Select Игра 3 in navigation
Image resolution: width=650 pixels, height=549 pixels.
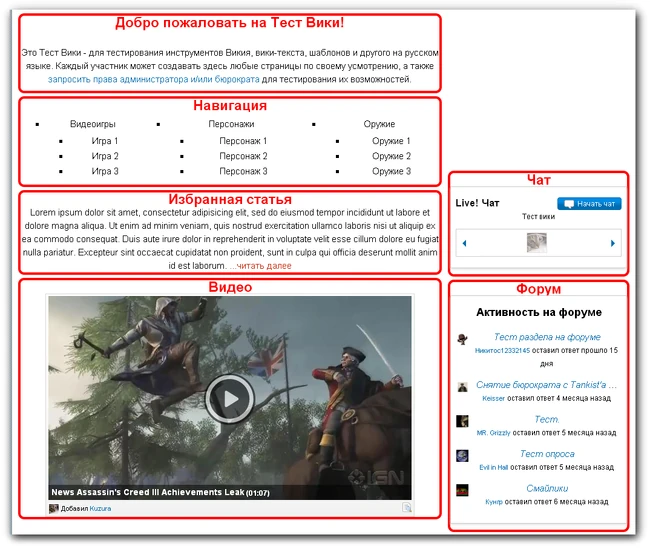(104, 171)
